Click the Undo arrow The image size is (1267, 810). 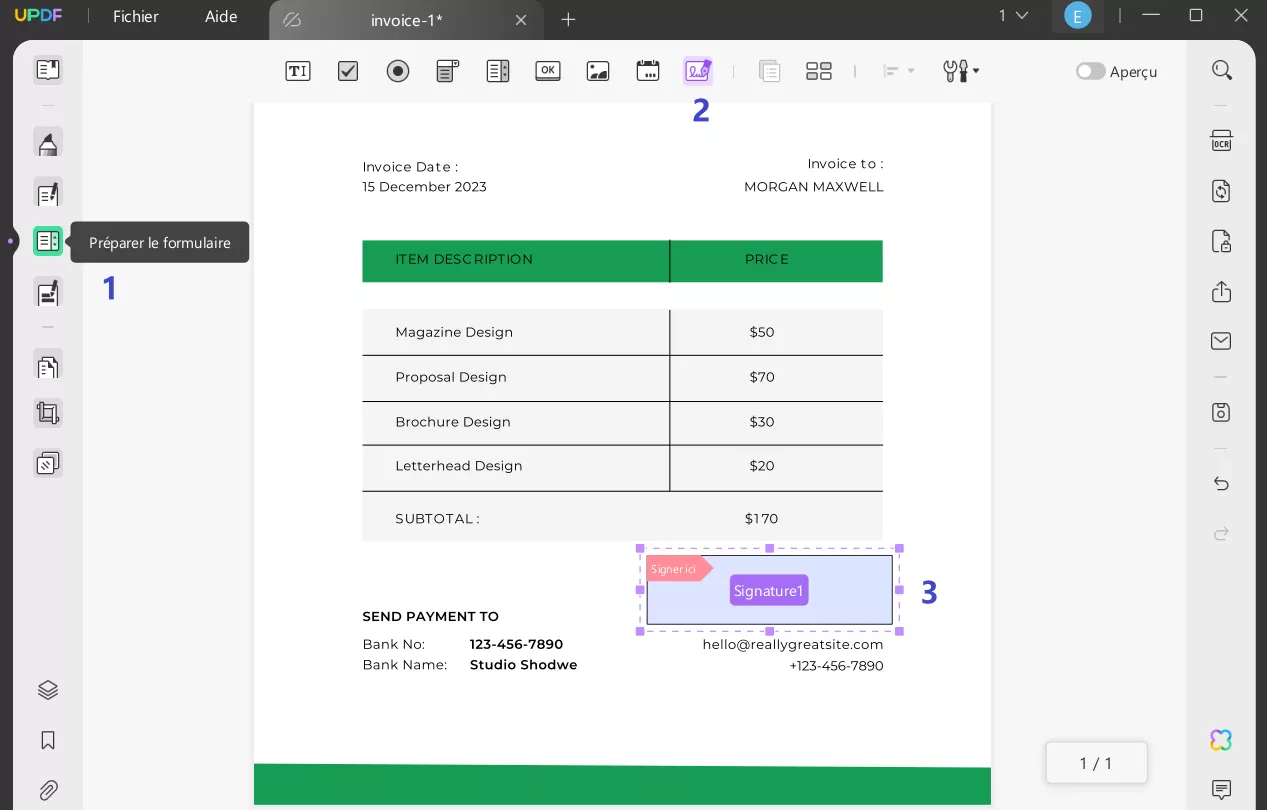(1220, 483)
